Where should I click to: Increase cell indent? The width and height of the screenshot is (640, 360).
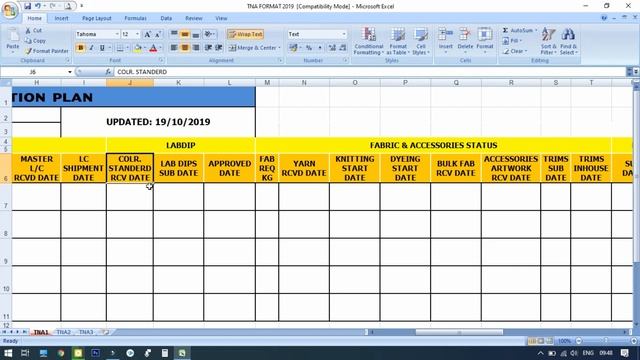point(219,48)
